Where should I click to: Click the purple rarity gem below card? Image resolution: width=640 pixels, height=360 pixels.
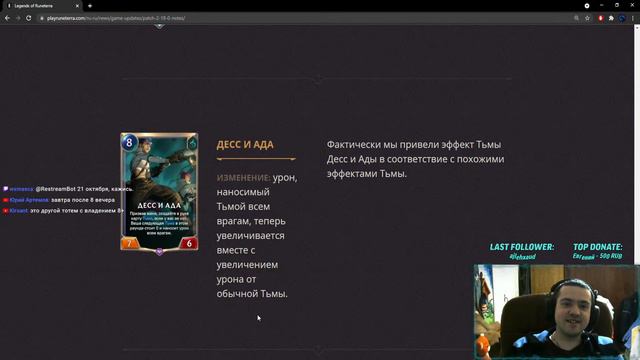click(x=160, y=252)
